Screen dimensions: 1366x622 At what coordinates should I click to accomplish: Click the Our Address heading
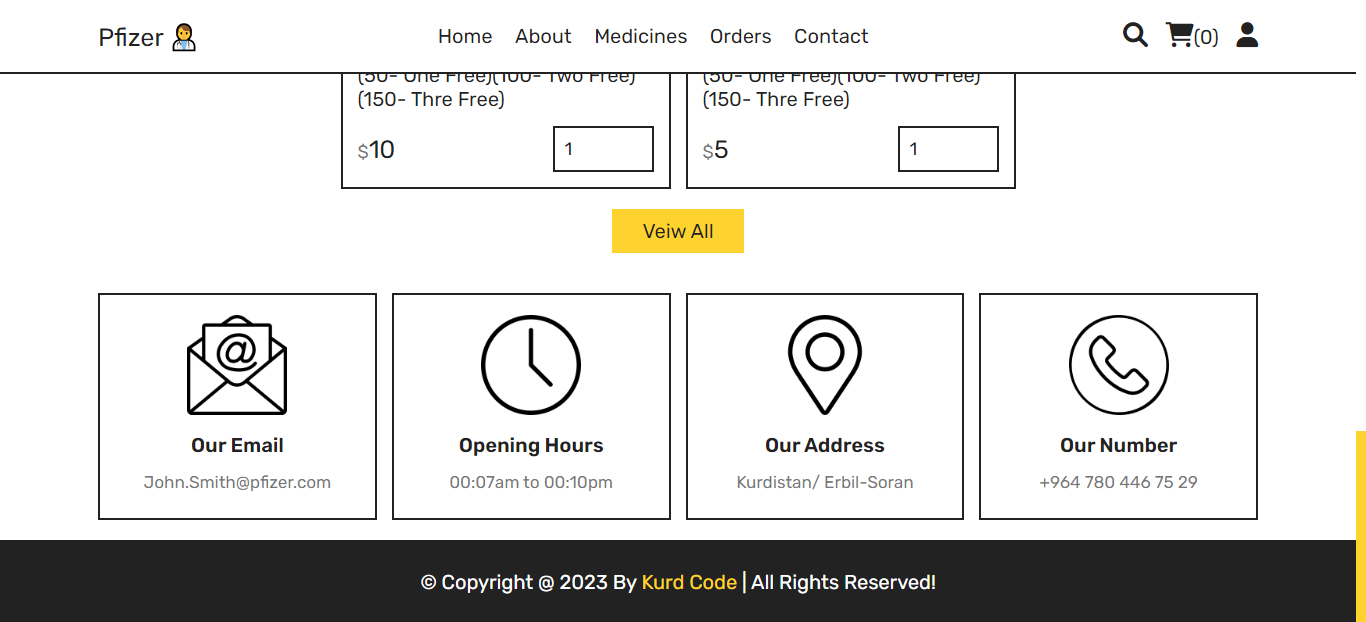[825, 445]
